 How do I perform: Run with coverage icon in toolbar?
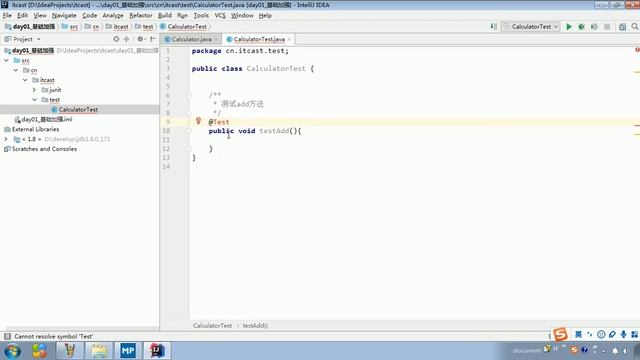pyautogui.click(x=594, y=27)
